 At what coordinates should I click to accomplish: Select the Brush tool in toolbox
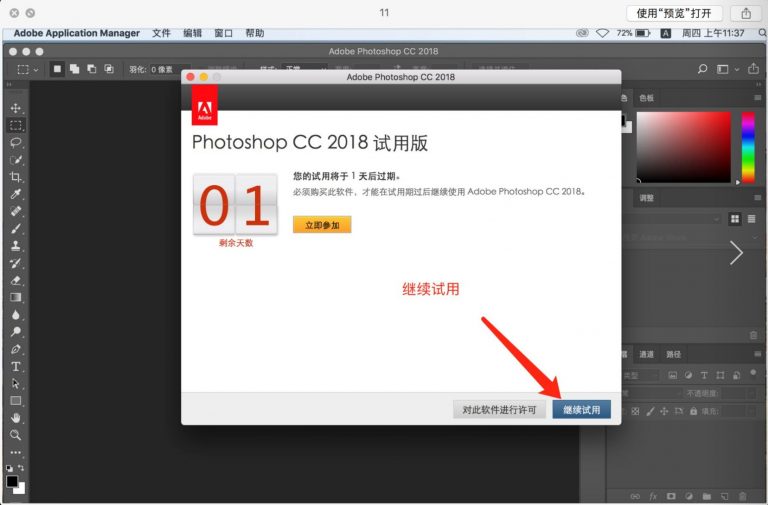(x=16, y=228)
